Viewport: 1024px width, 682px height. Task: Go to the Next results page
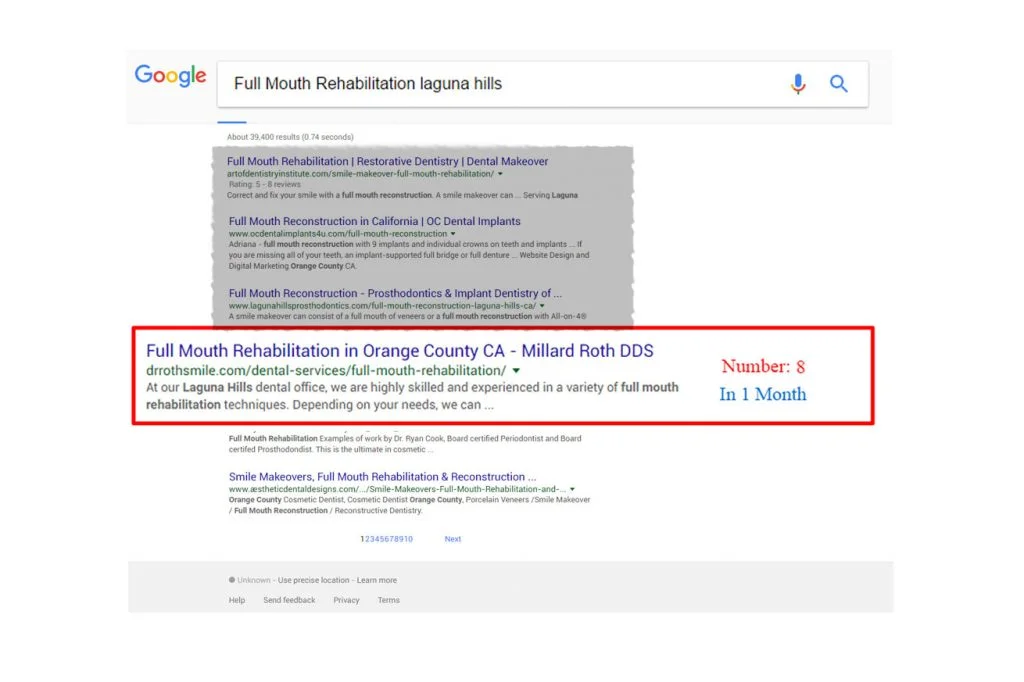coord(453,539)
